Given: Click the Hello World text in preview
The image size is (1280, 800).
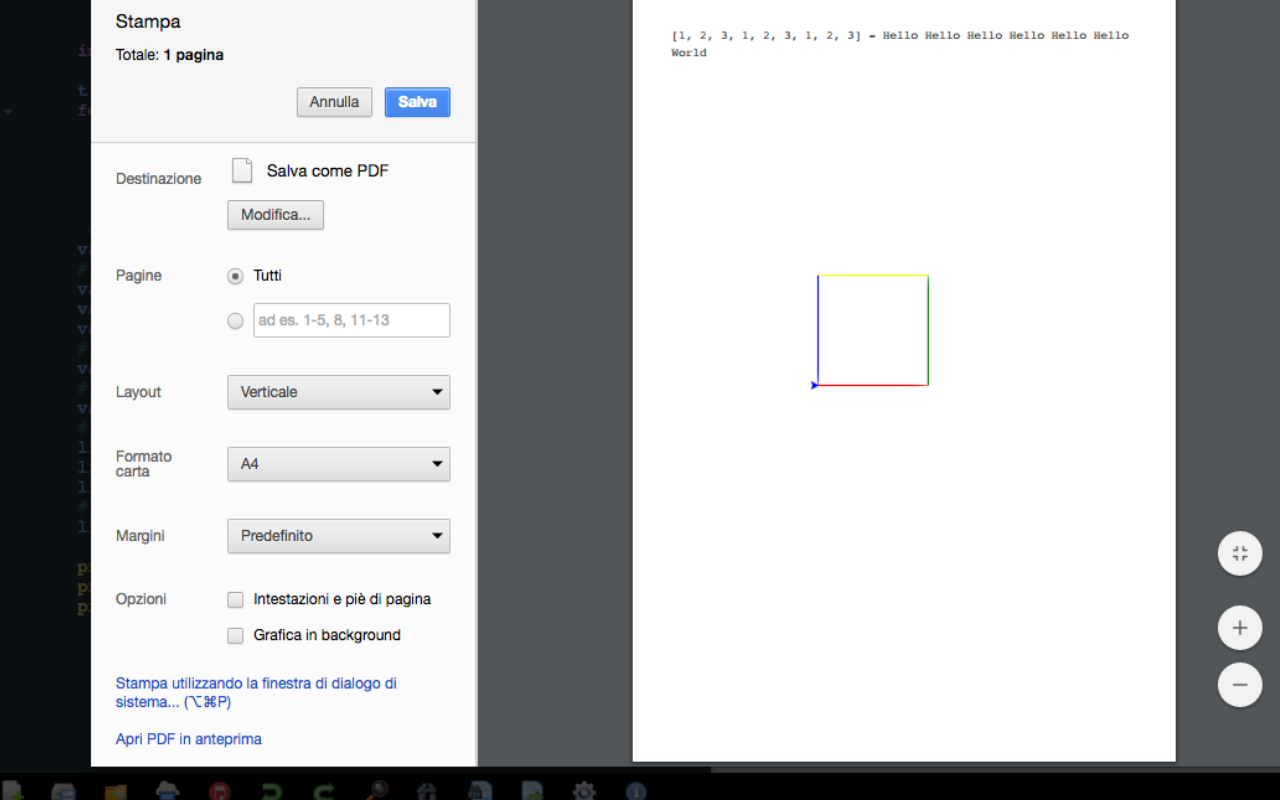Looking at the screenshot, I should click(x=900, y=44).
